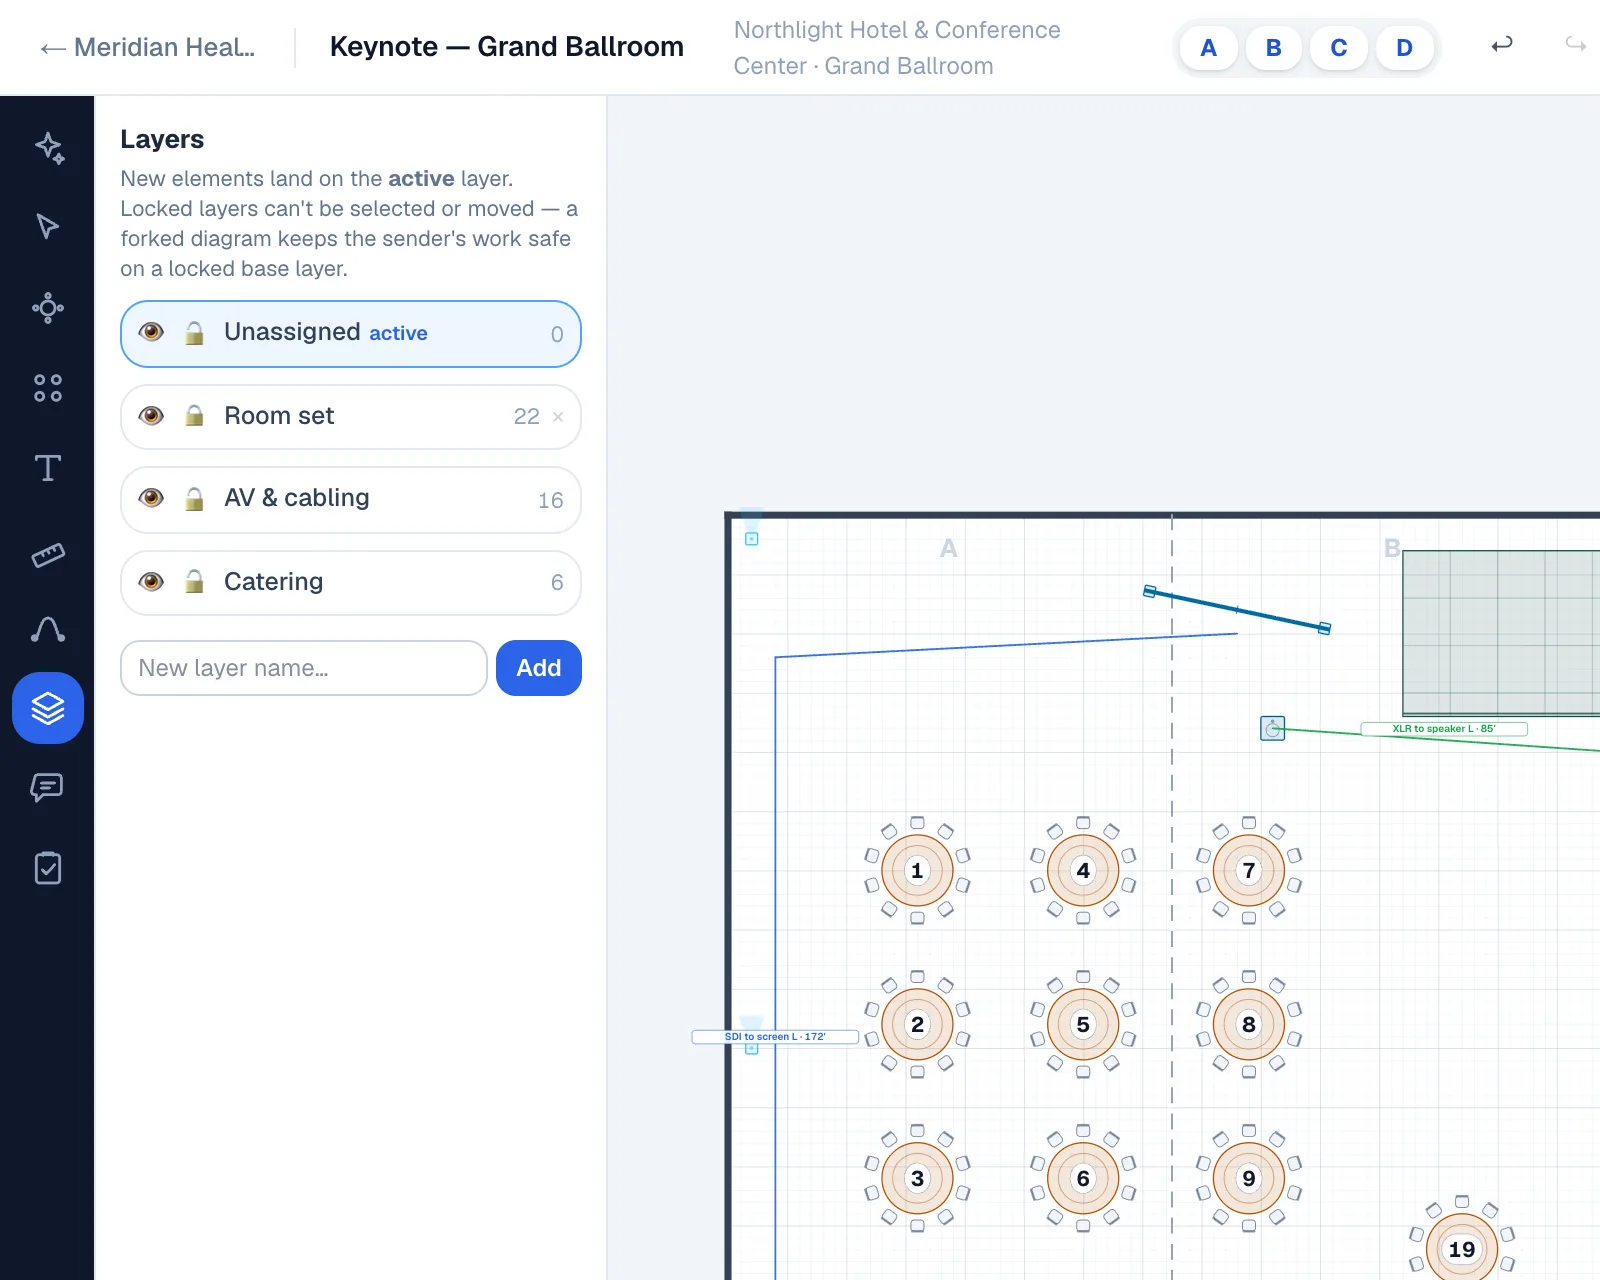Select round table 9
The image size is (1600, 1280).
point(1249,1178)
